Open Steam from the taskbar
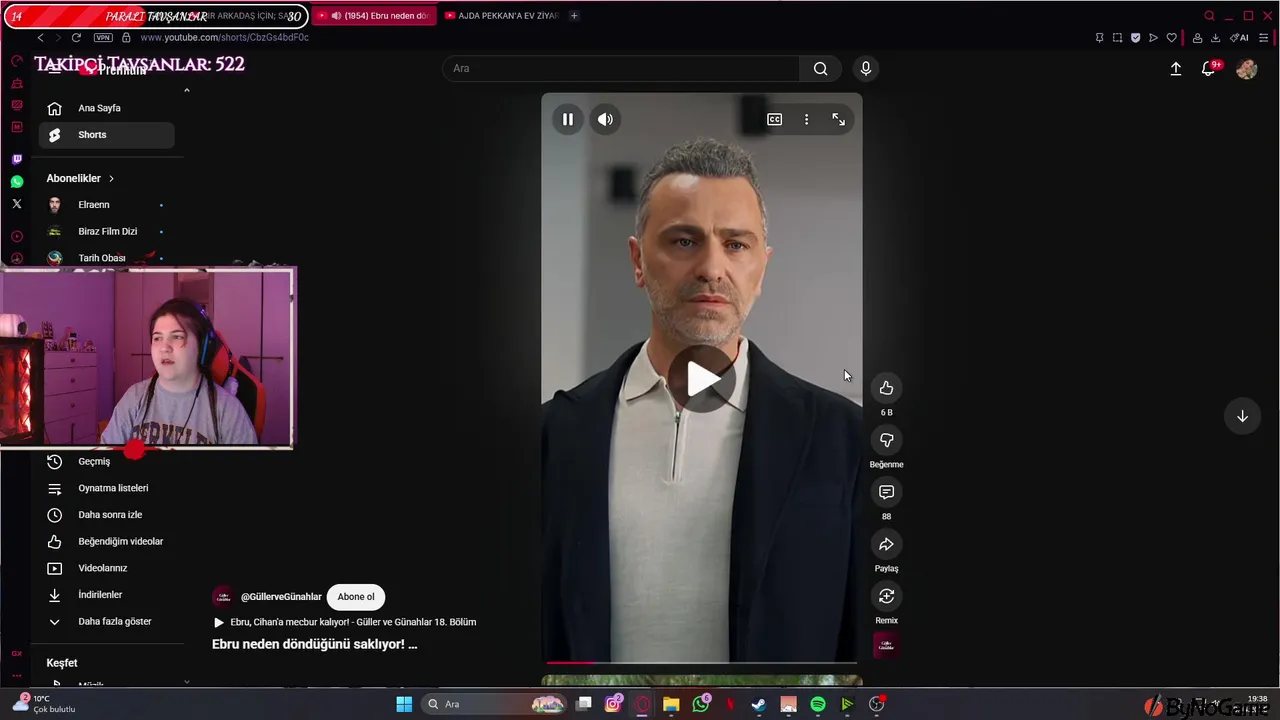 pyautogui.click(x=759, y=704)
